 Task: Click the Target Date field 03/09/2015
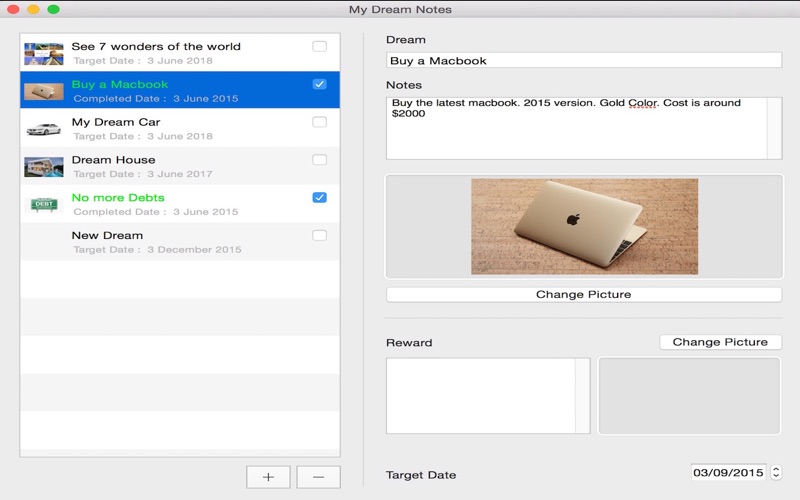[728, 472]
